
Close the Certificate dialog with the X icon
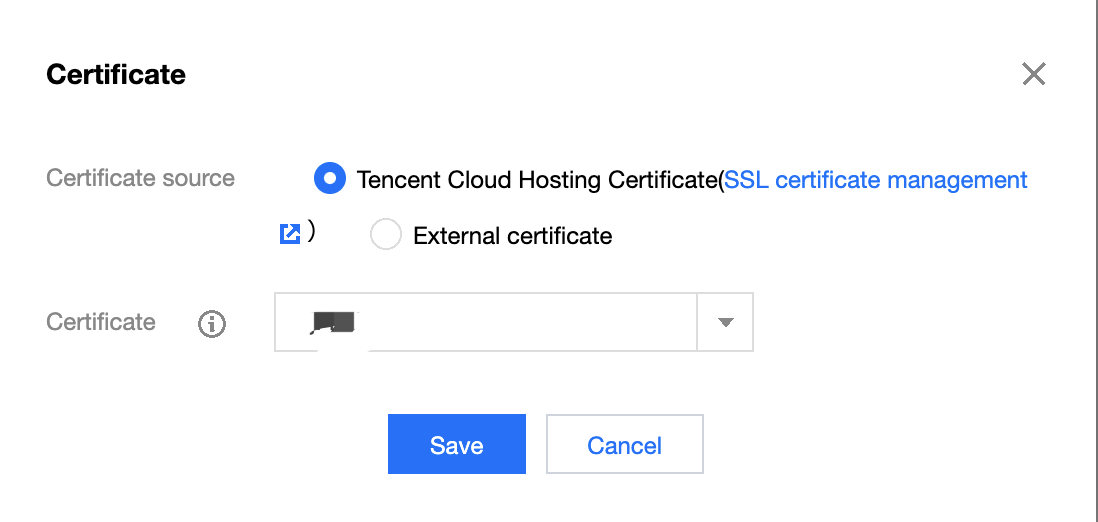pos(1034,74)
